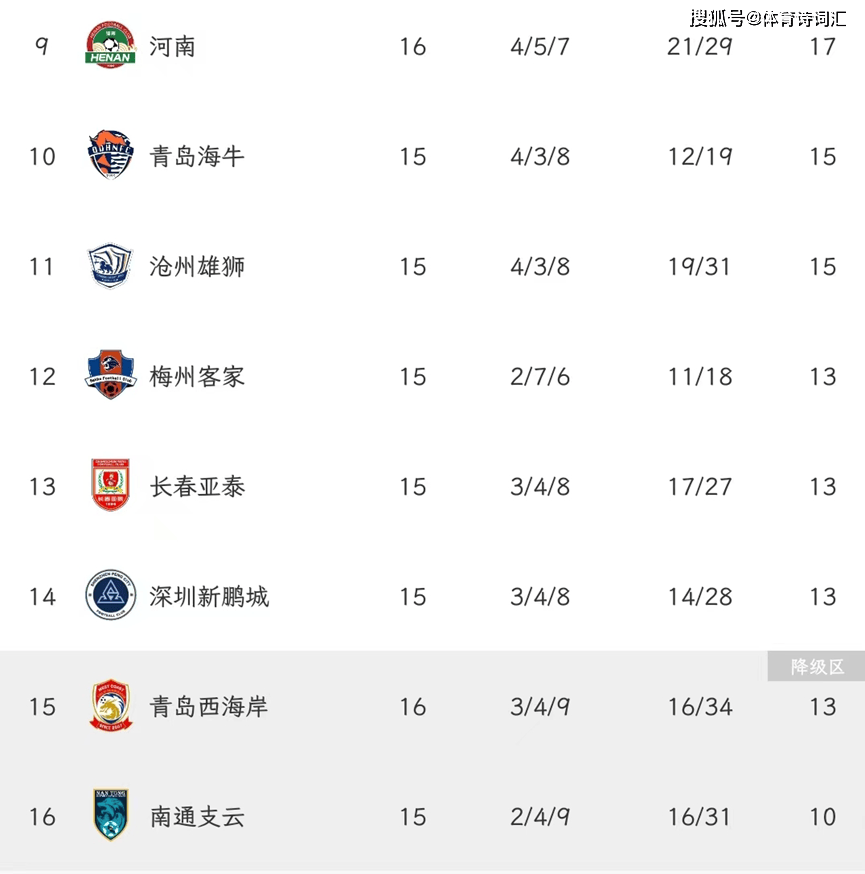Viewport: 865px width, 874px height.
Task: Select the rank 16 number cell
Action: point(42,817)
